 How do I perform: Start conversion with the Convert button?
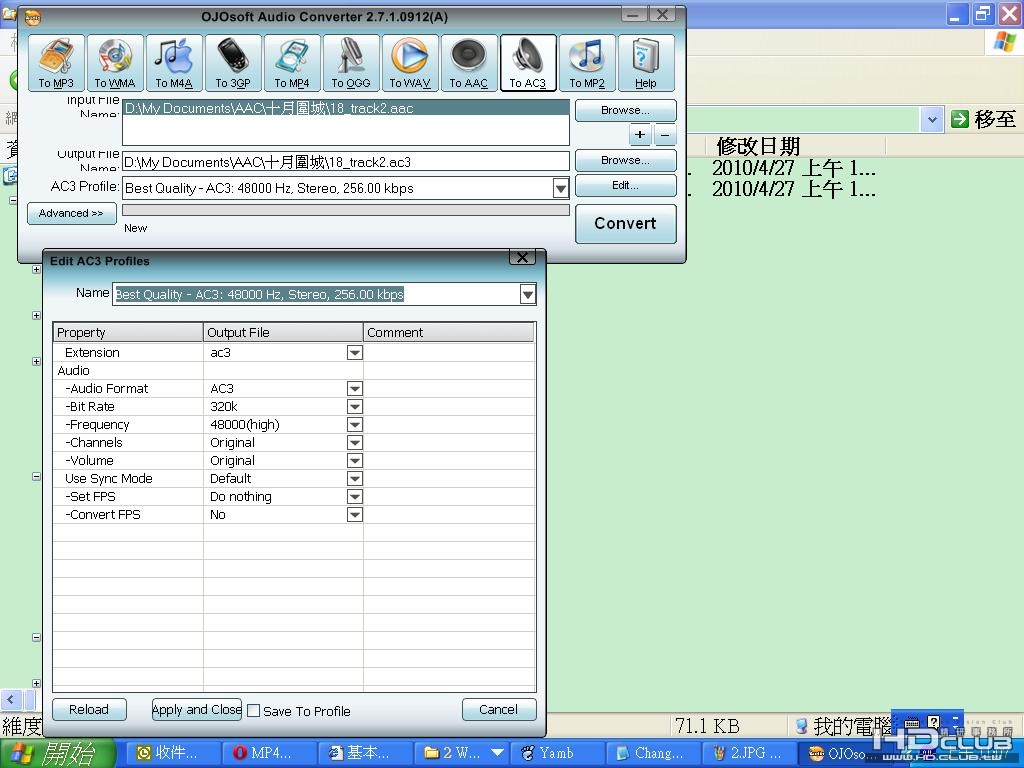point(626,223)
